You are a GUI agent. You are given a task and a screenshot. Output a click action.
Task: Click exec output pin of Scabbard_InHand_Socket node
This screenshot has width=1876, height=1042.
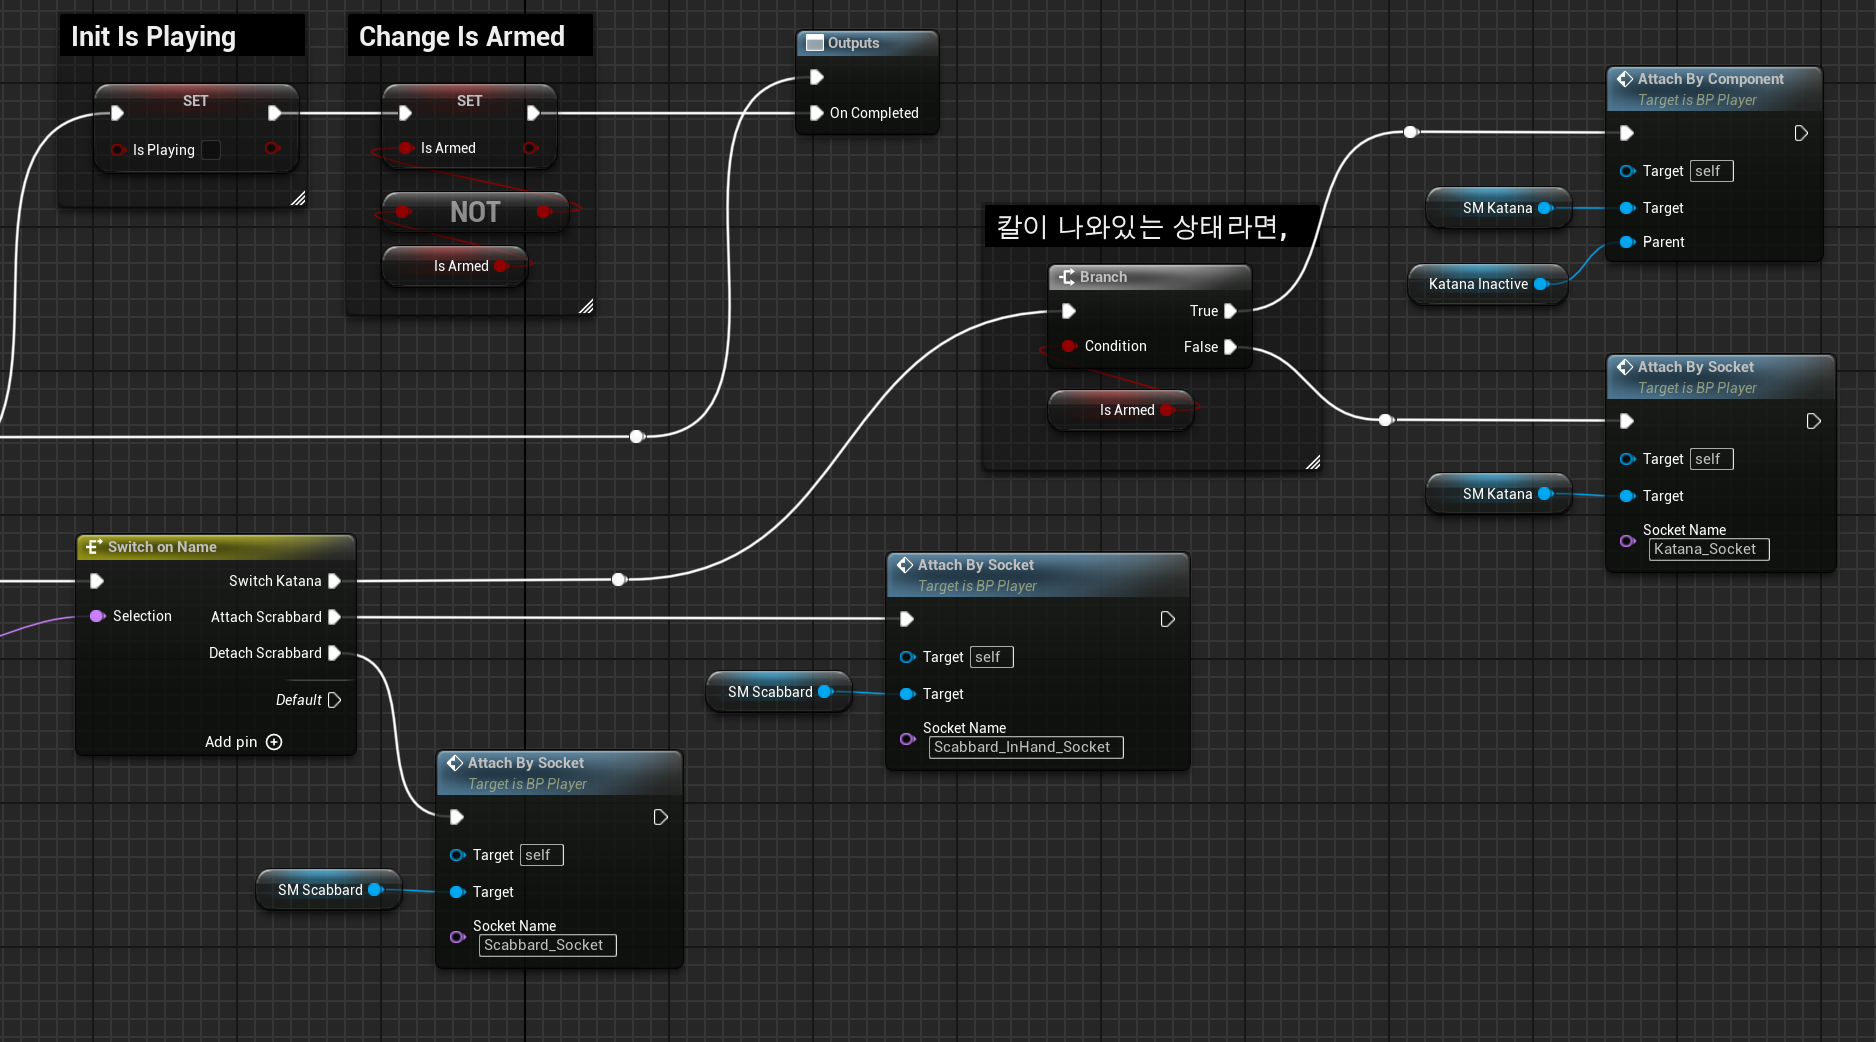pos(1167,619)
